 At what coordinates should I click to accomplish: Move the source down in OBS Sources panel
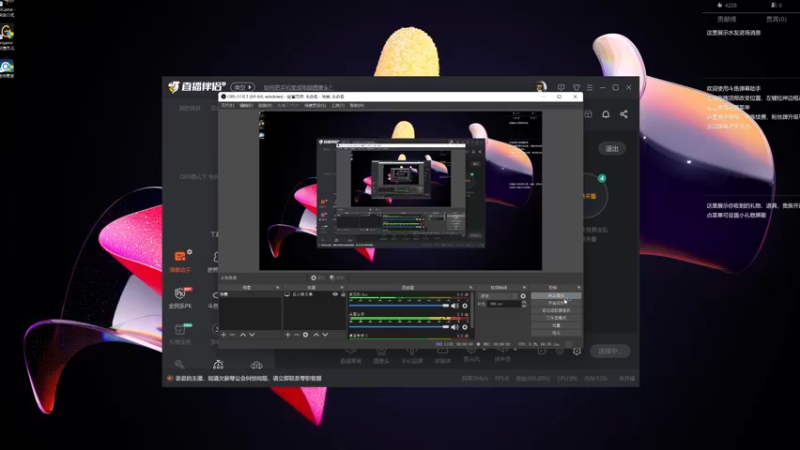pos(326,335)
